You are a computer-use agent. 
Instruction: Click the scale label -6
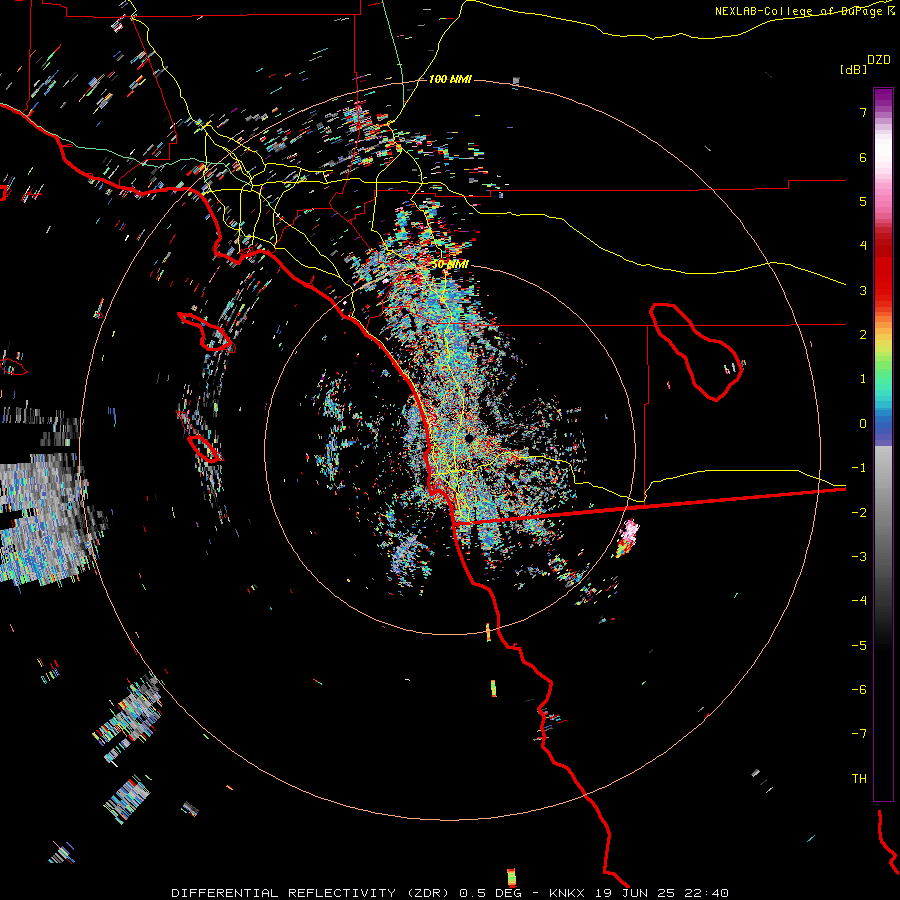pos(859,689)
